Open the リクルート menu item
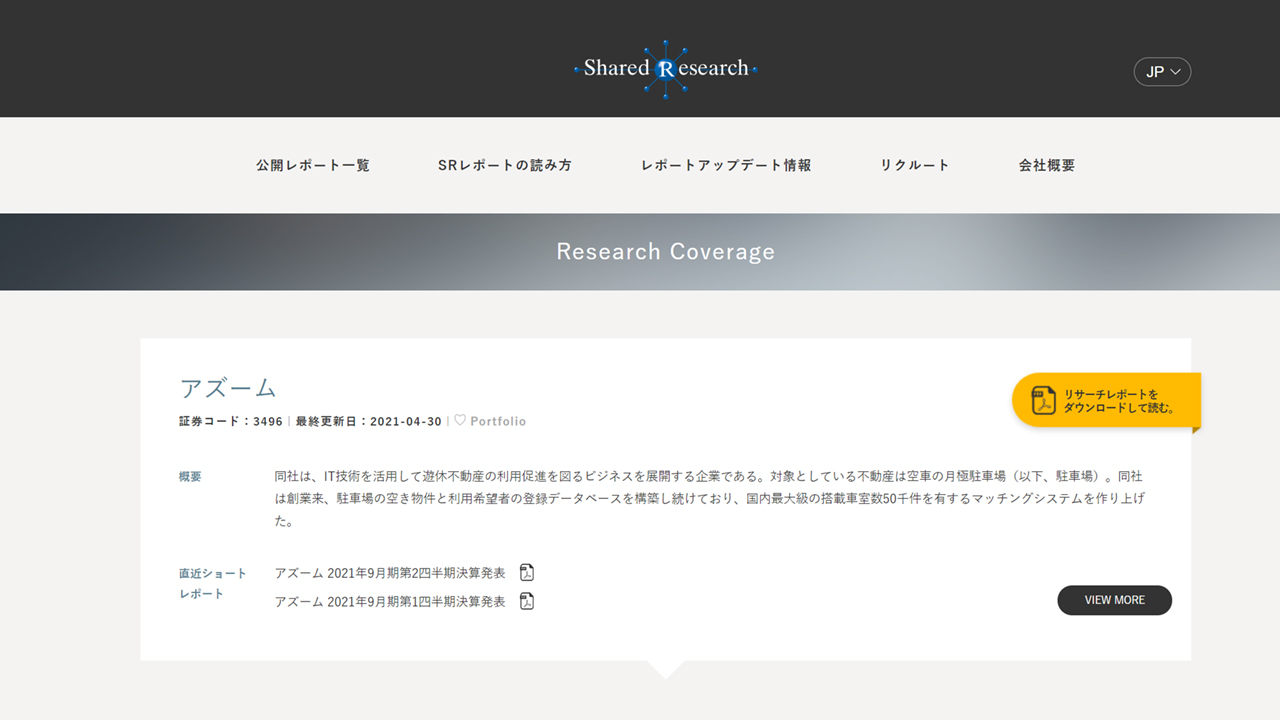Viewport: 1280px width, 720px height. coord(915,165)
